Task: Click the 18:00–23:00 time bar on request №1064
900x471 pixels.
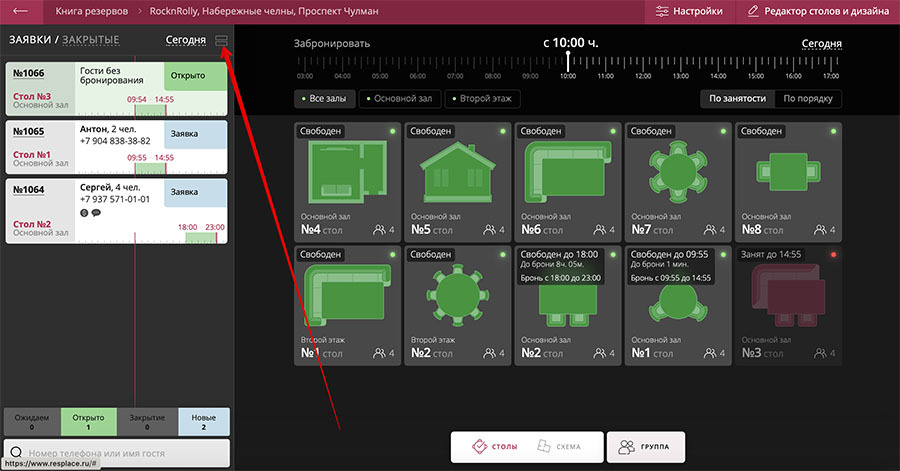Action: tap(201, 237)
